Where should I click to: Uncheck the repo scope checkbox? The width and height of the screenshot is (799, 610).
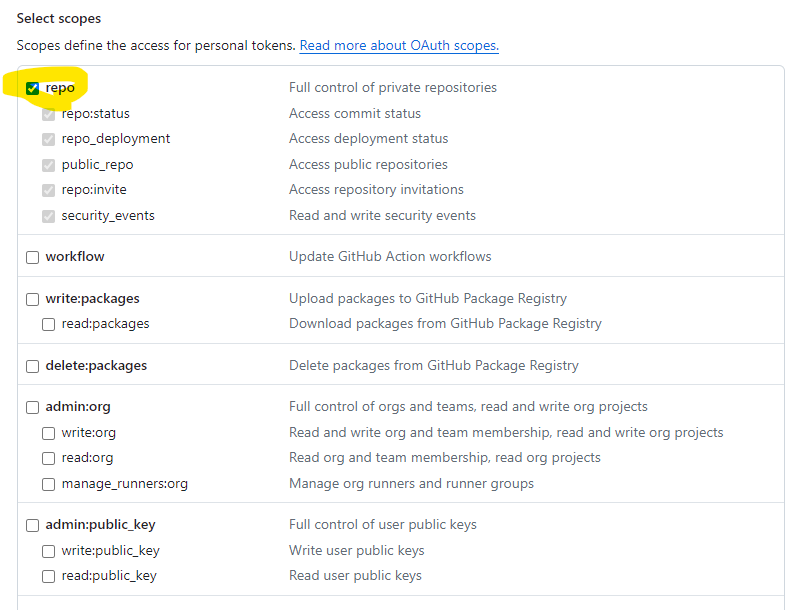[33, 88]
